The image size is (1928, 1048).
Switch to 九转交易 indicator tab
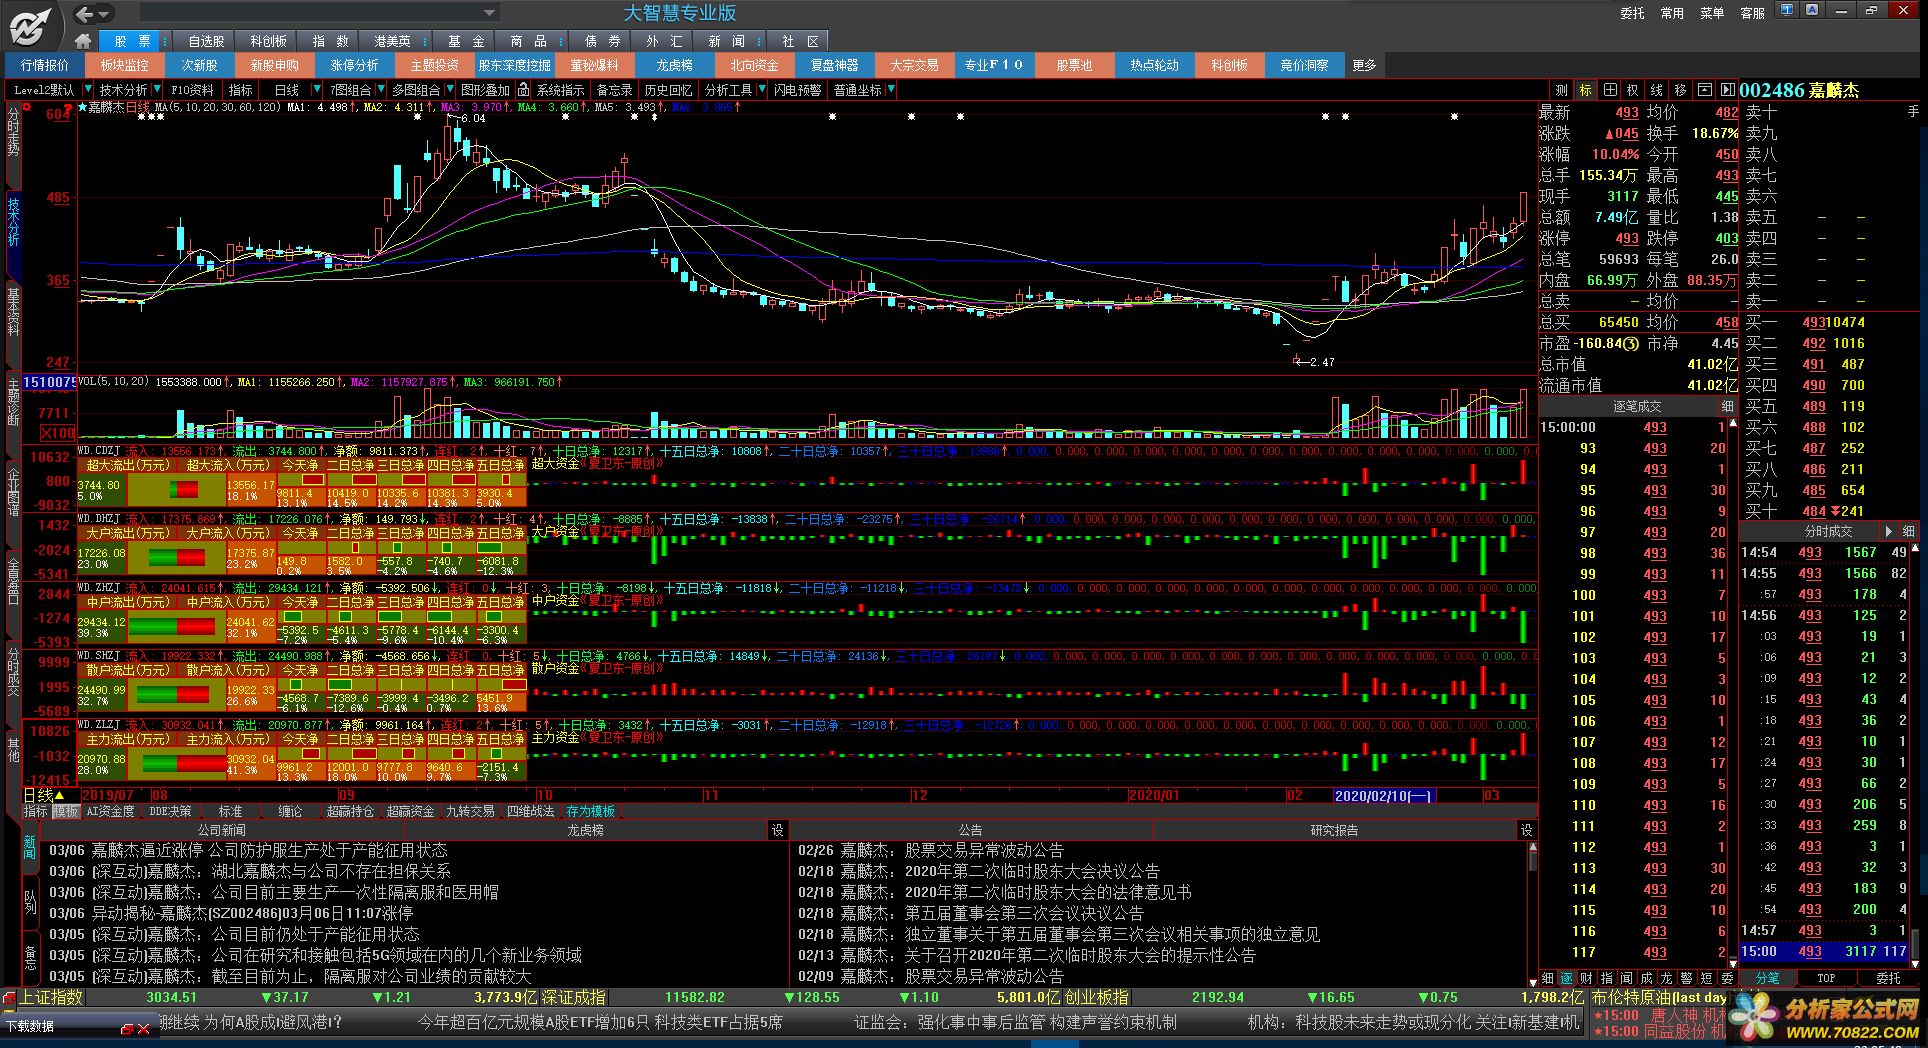[x=470, y=811]
